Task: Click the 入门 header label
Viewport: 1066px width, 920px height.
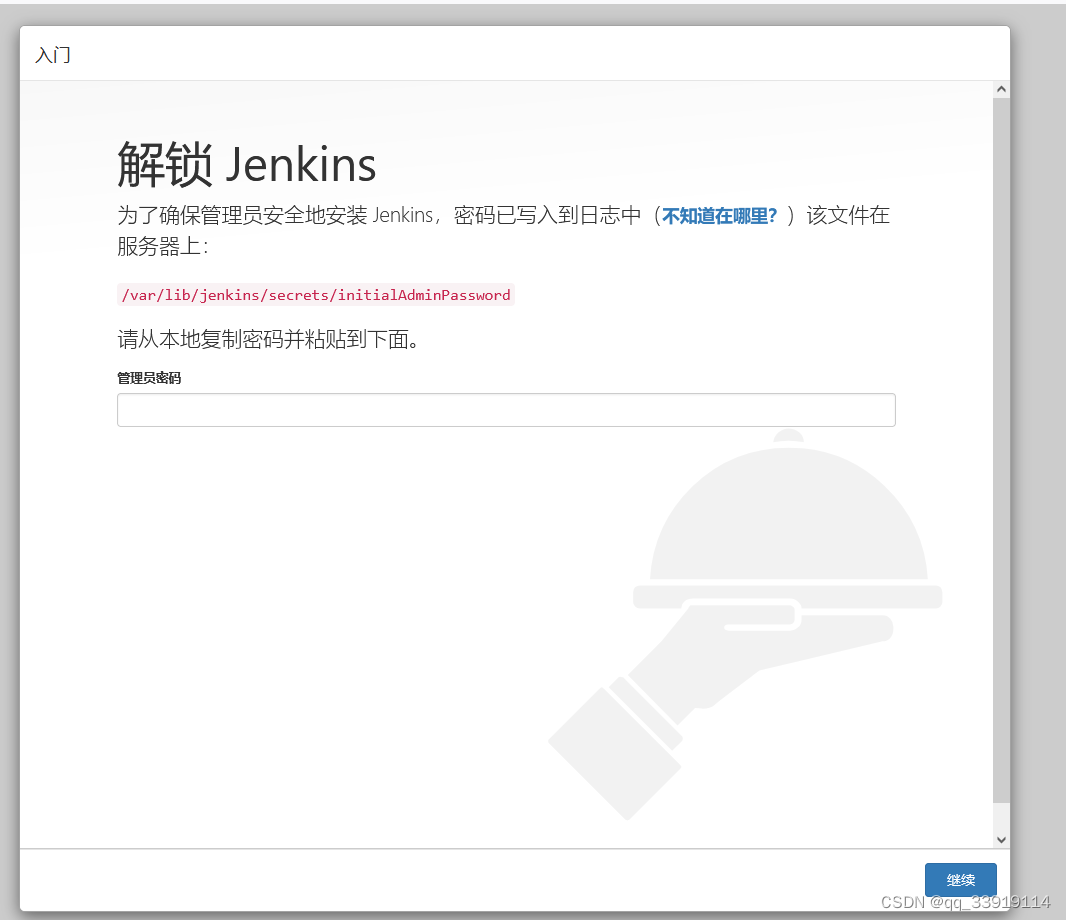Action: click(53, 55)
